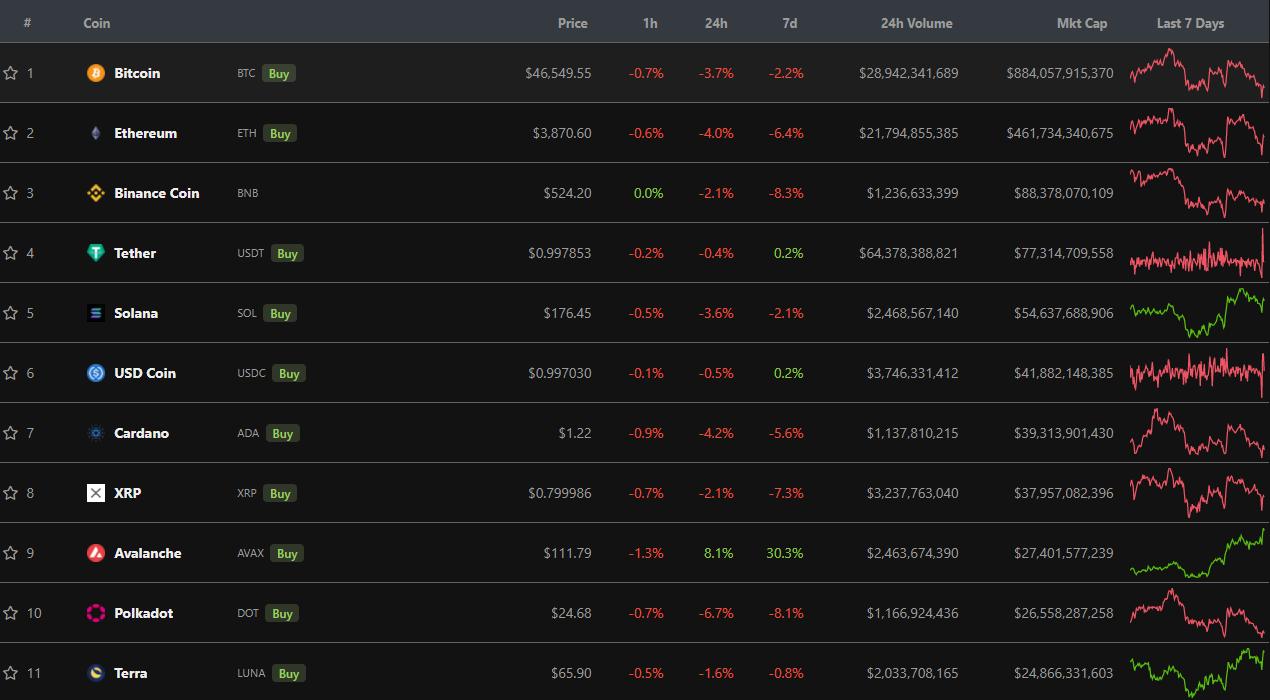
Task: Open the Bitcoin coin page link
Action: pyautogui.click(x=137, y=73)
